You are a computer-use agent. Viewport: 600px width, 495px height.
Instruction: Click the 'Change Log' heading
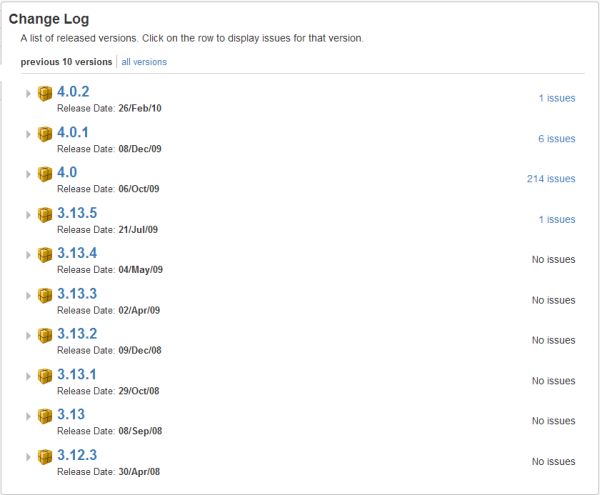pyautogui.click(x=49, y=19)
